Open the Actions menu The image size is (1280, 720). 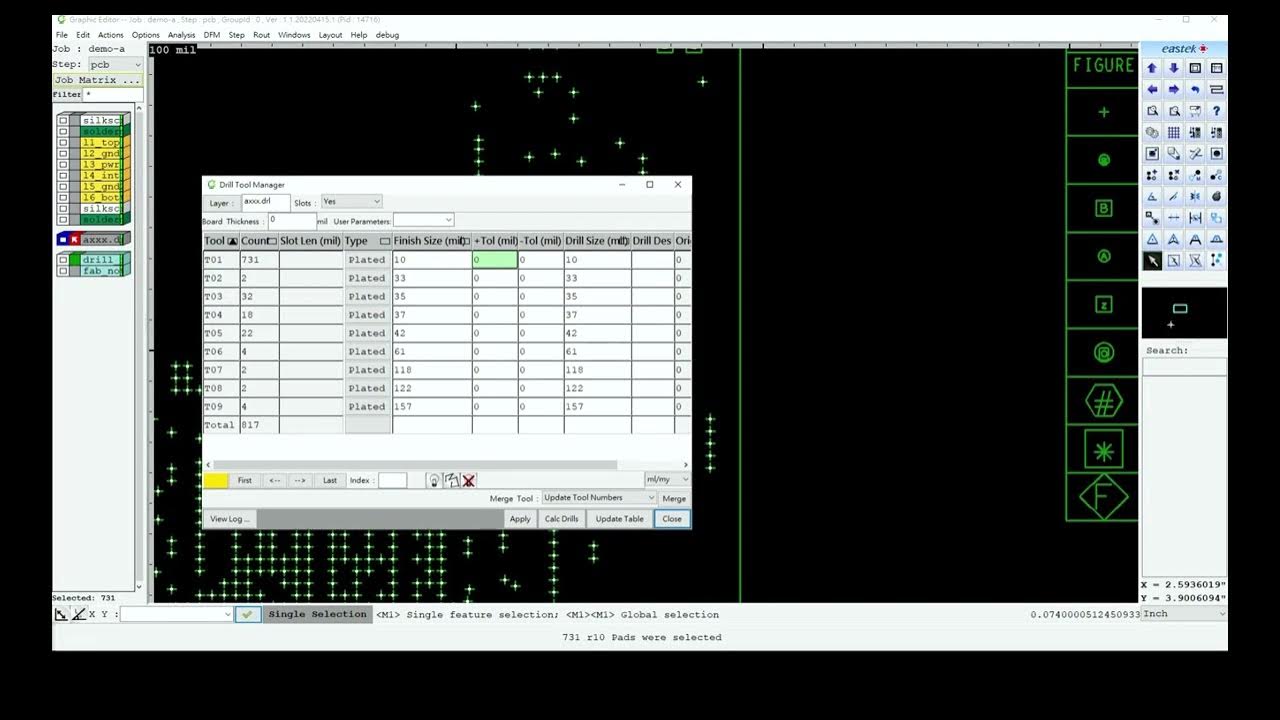point(111,35)
